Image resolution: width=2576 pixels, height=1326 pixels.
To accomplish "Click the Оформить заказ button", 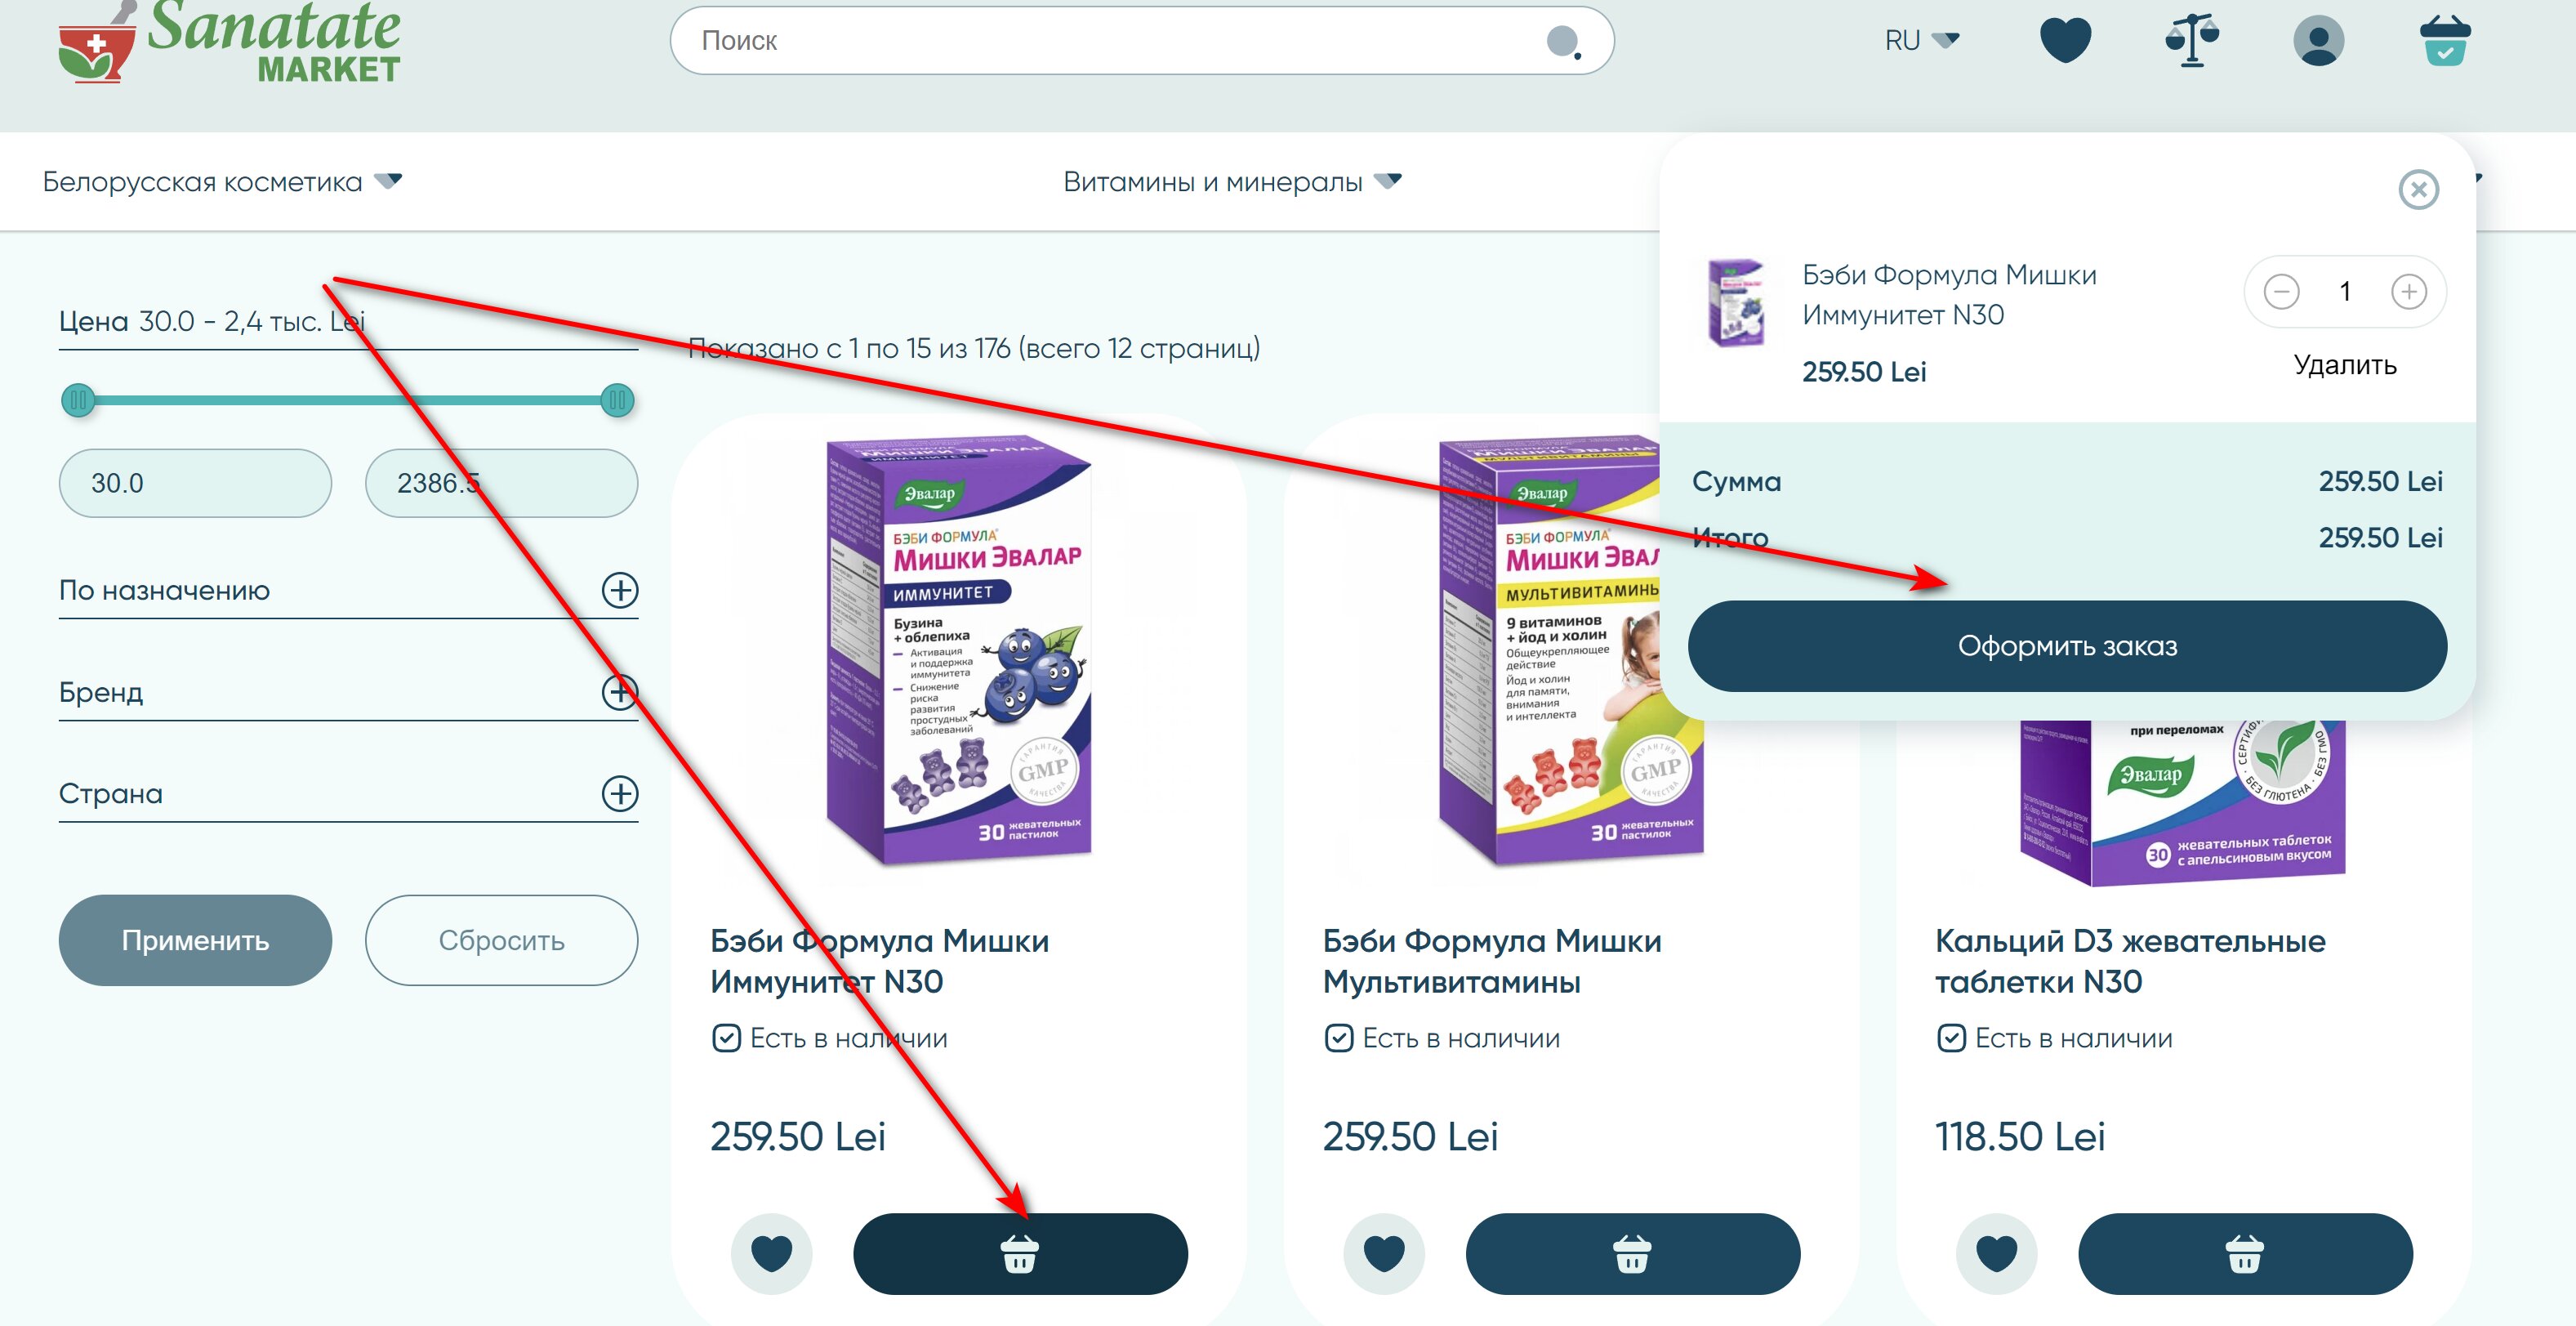I will coord(2067,646).
